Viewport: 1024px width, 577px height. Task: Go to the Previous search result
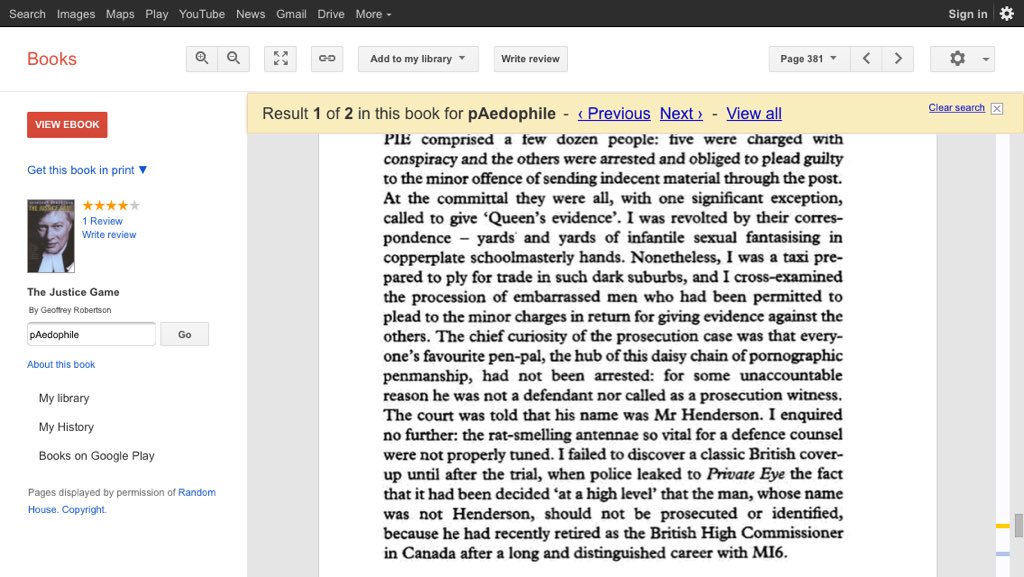tap(614, 114)
